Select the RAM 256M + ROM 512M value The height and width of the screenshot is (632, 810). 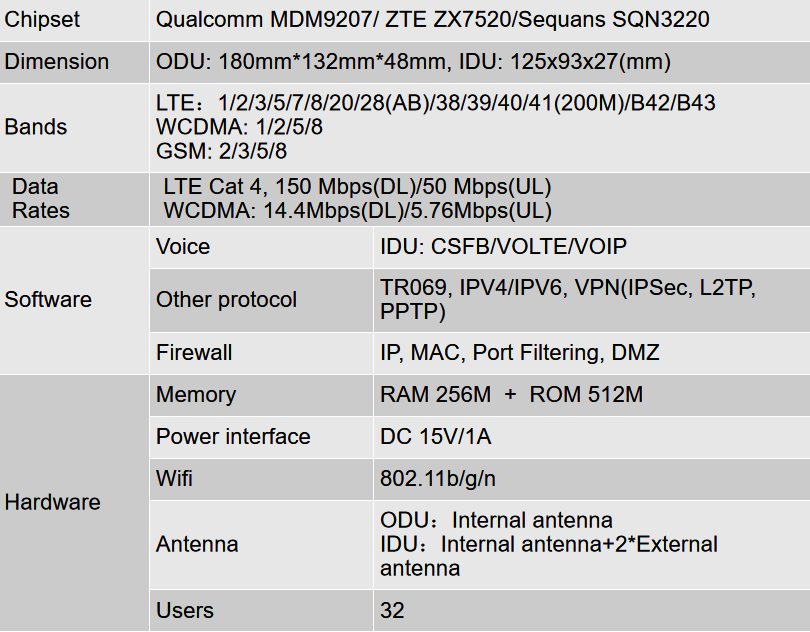(511, 395)
